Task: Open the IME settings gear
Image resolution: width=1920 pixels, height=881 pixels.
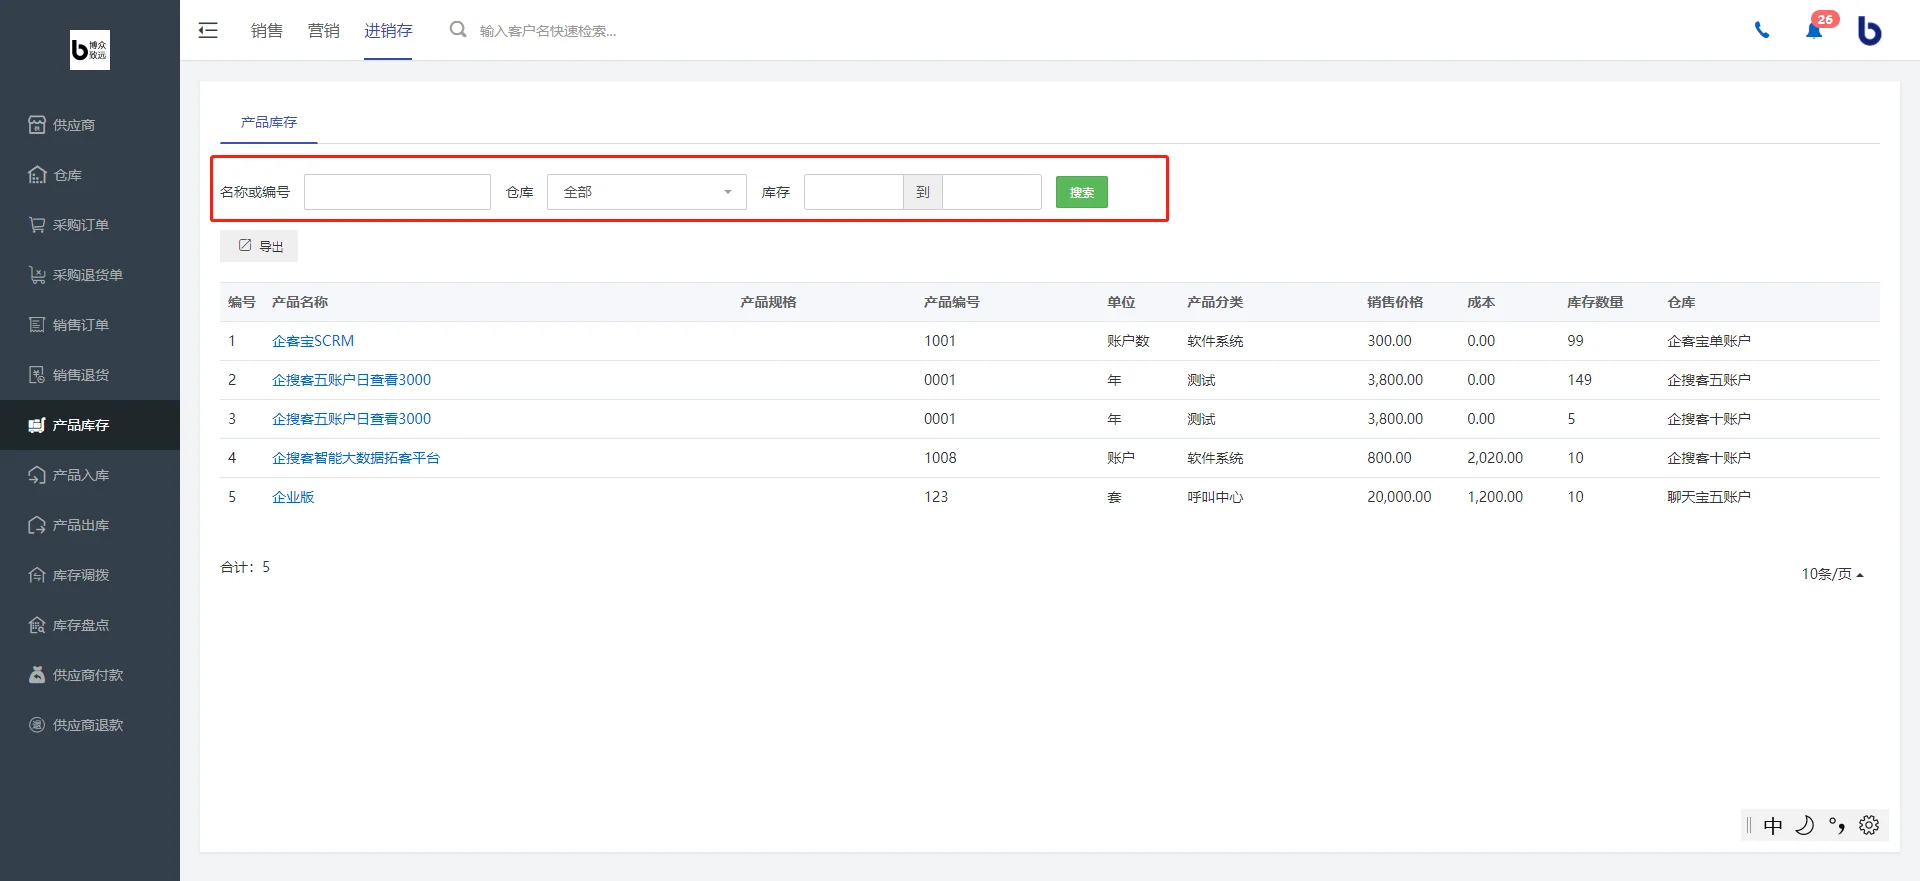Action: coord(1869,826)
